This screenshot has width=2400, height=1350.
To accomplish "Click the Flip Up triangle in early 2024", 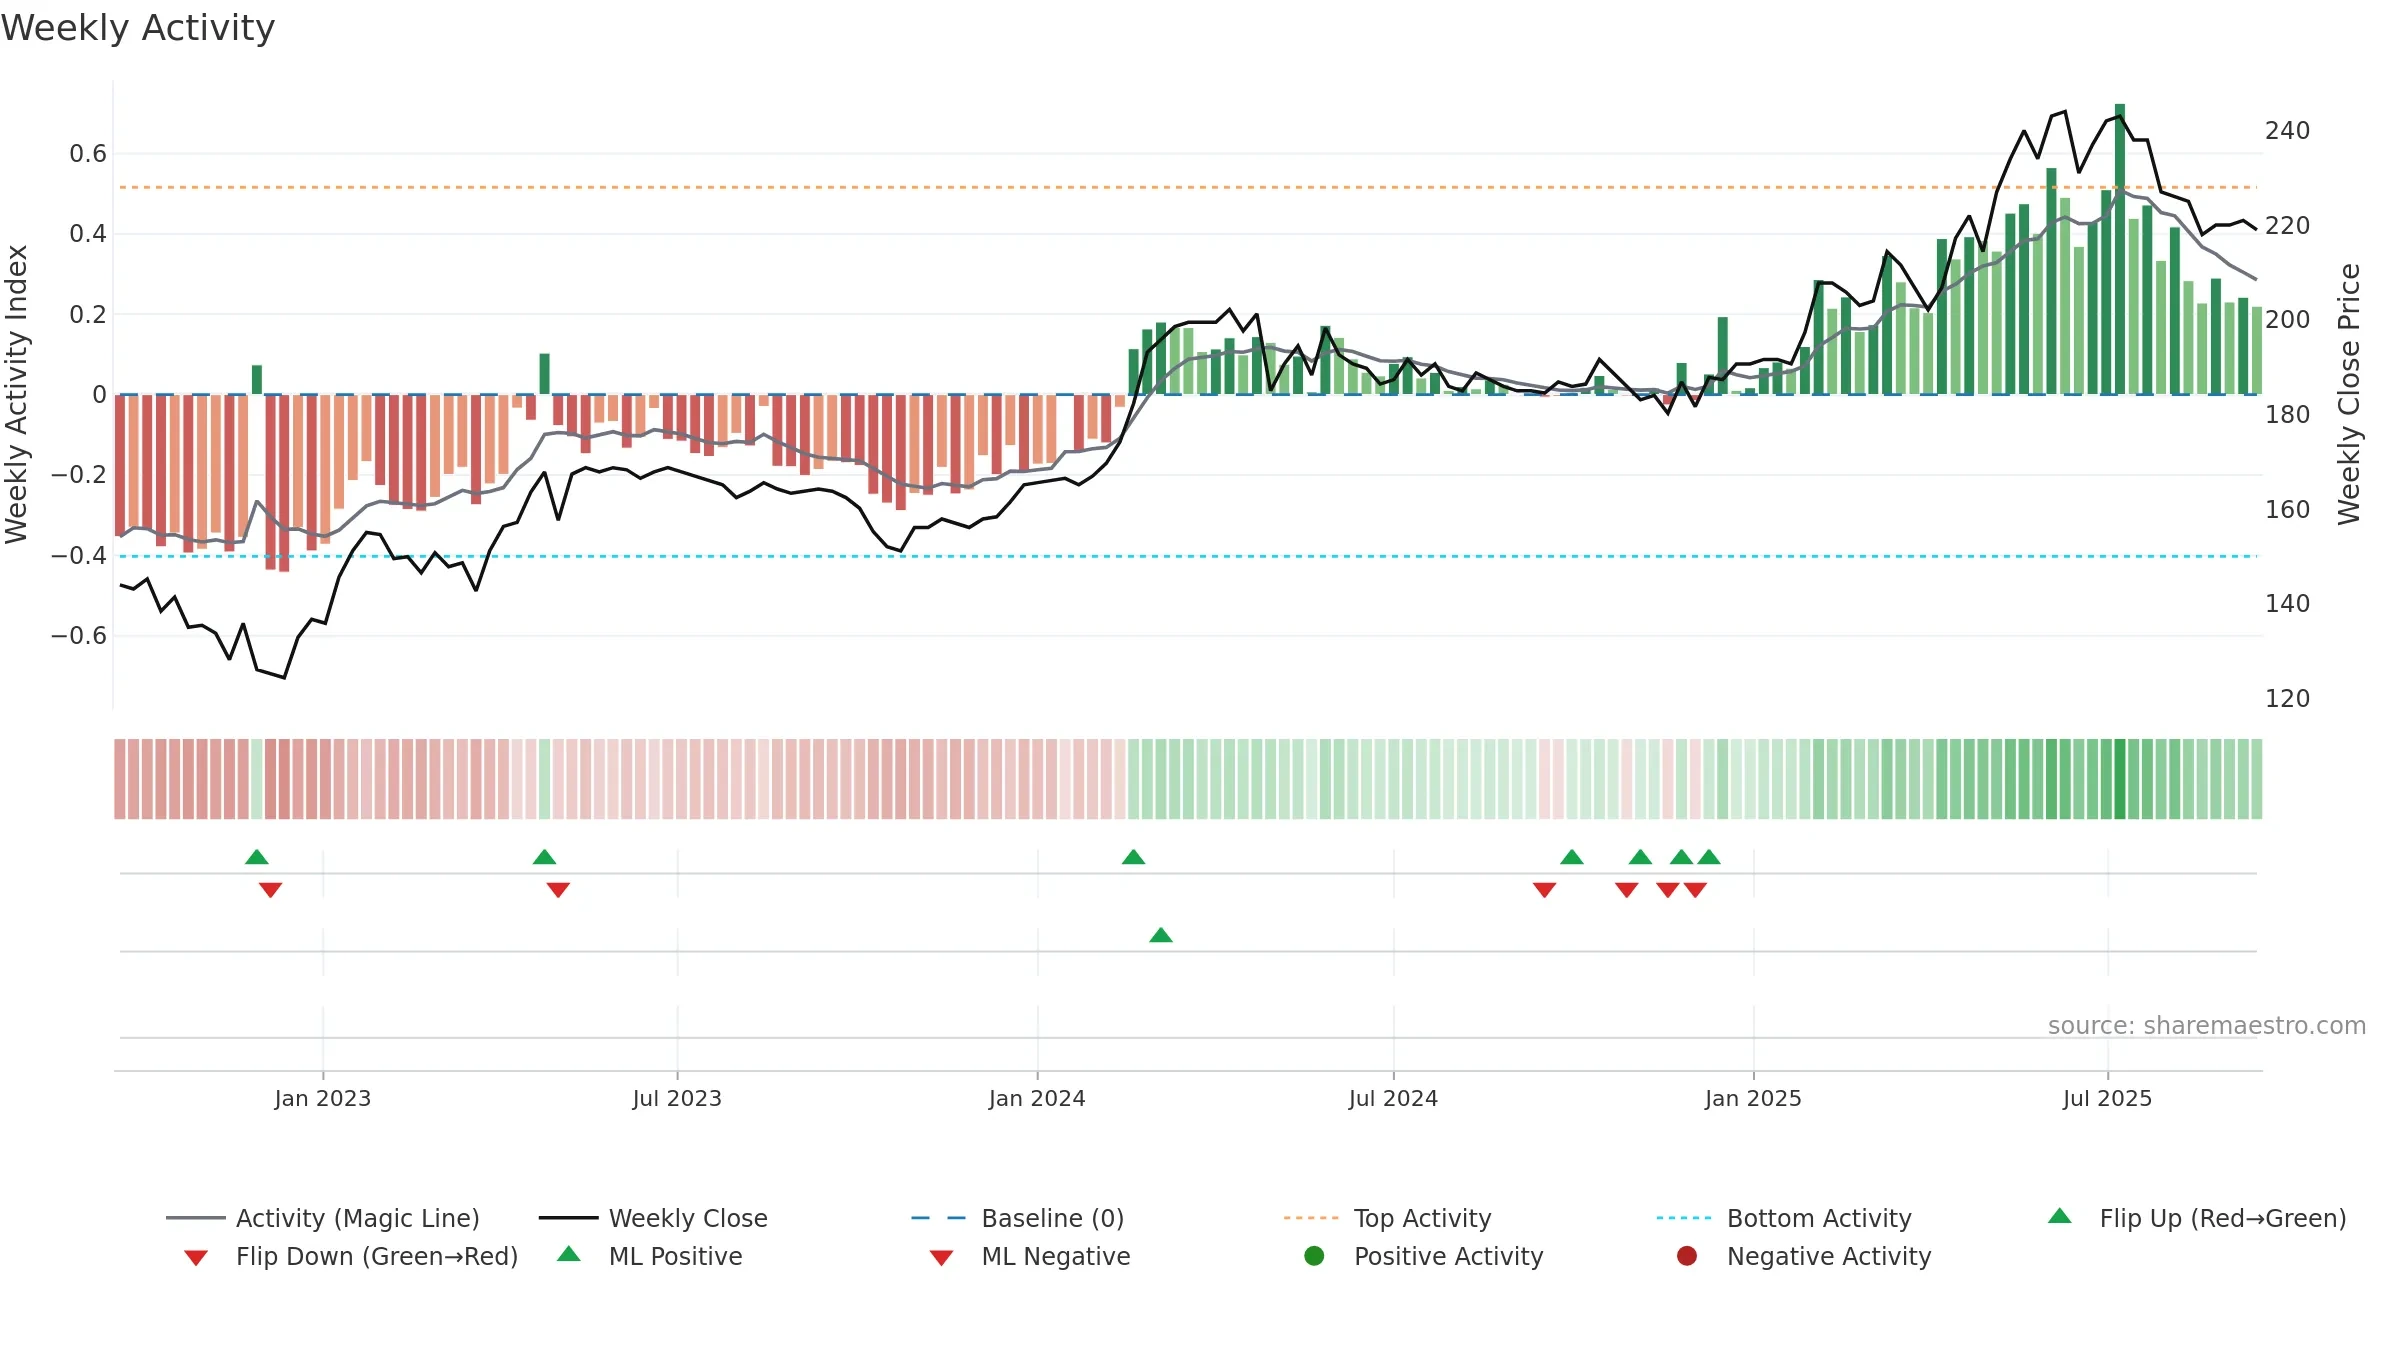I will coord(1133,857).
